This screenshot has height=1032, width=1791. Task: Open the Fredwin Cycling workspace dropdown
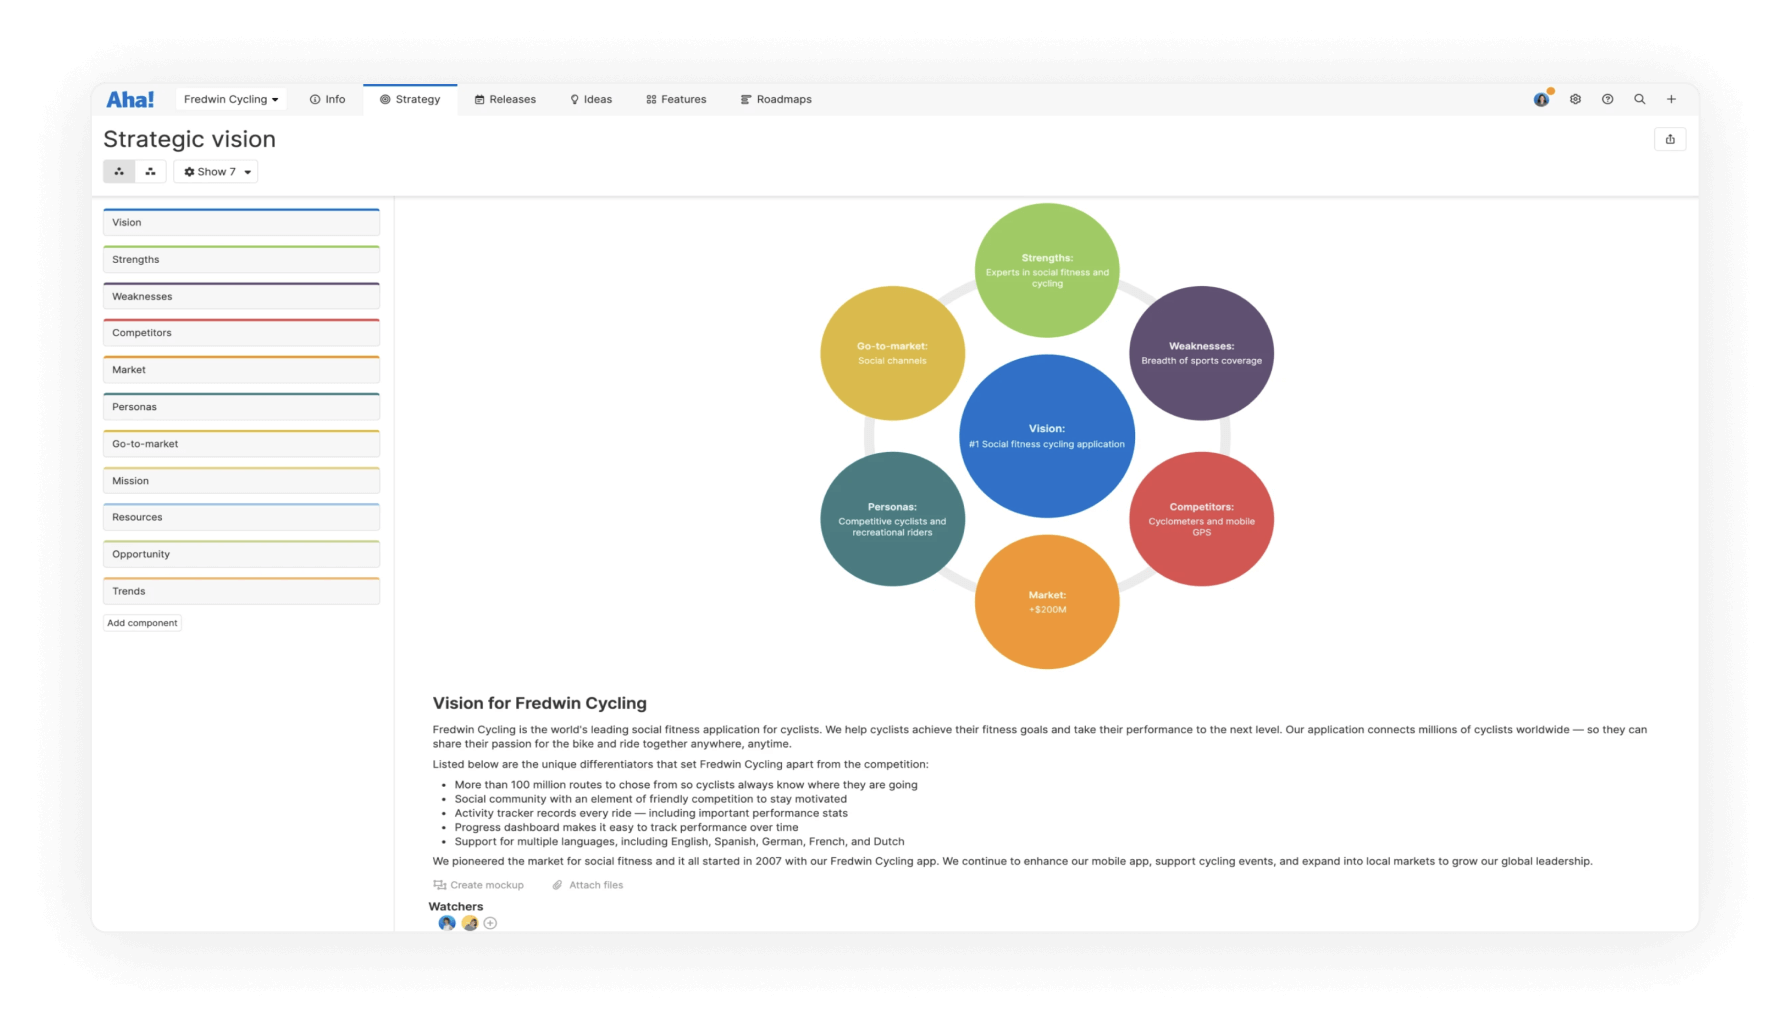coord(231,99)
